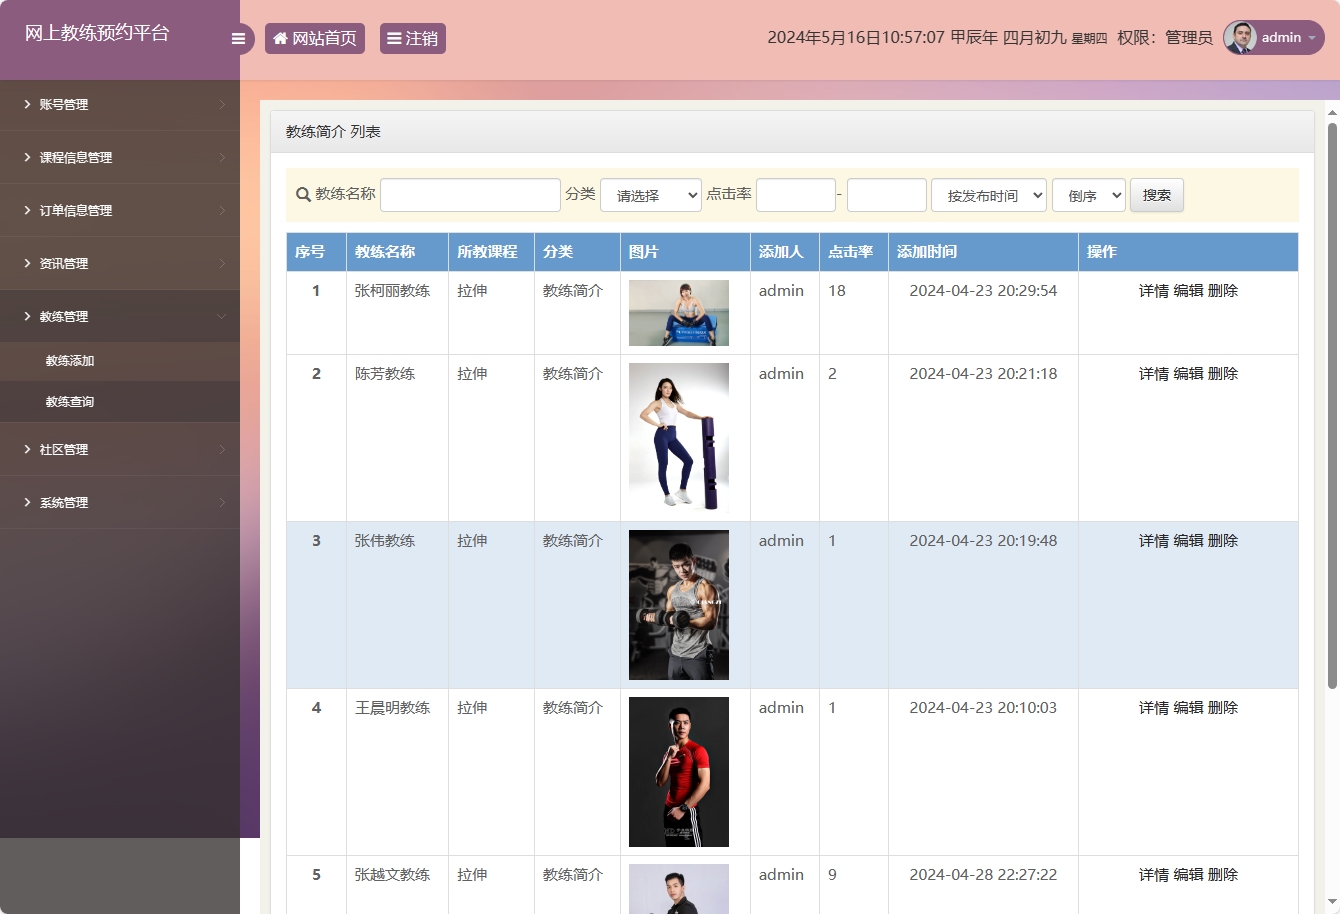Image resolution: width=1340 pixels, height=914 pixels.
Task: Open the 按发布时间 sort dropdown
Action: click(x=988, y=195)
